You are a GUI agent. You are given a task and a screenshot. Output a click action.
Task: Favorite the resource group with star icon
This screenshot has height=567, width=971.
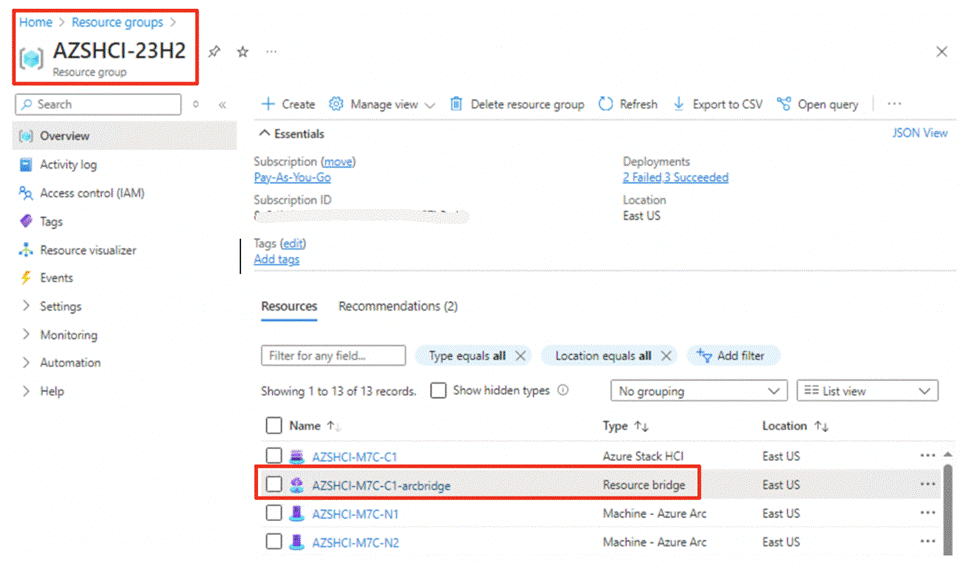(242, 52)
